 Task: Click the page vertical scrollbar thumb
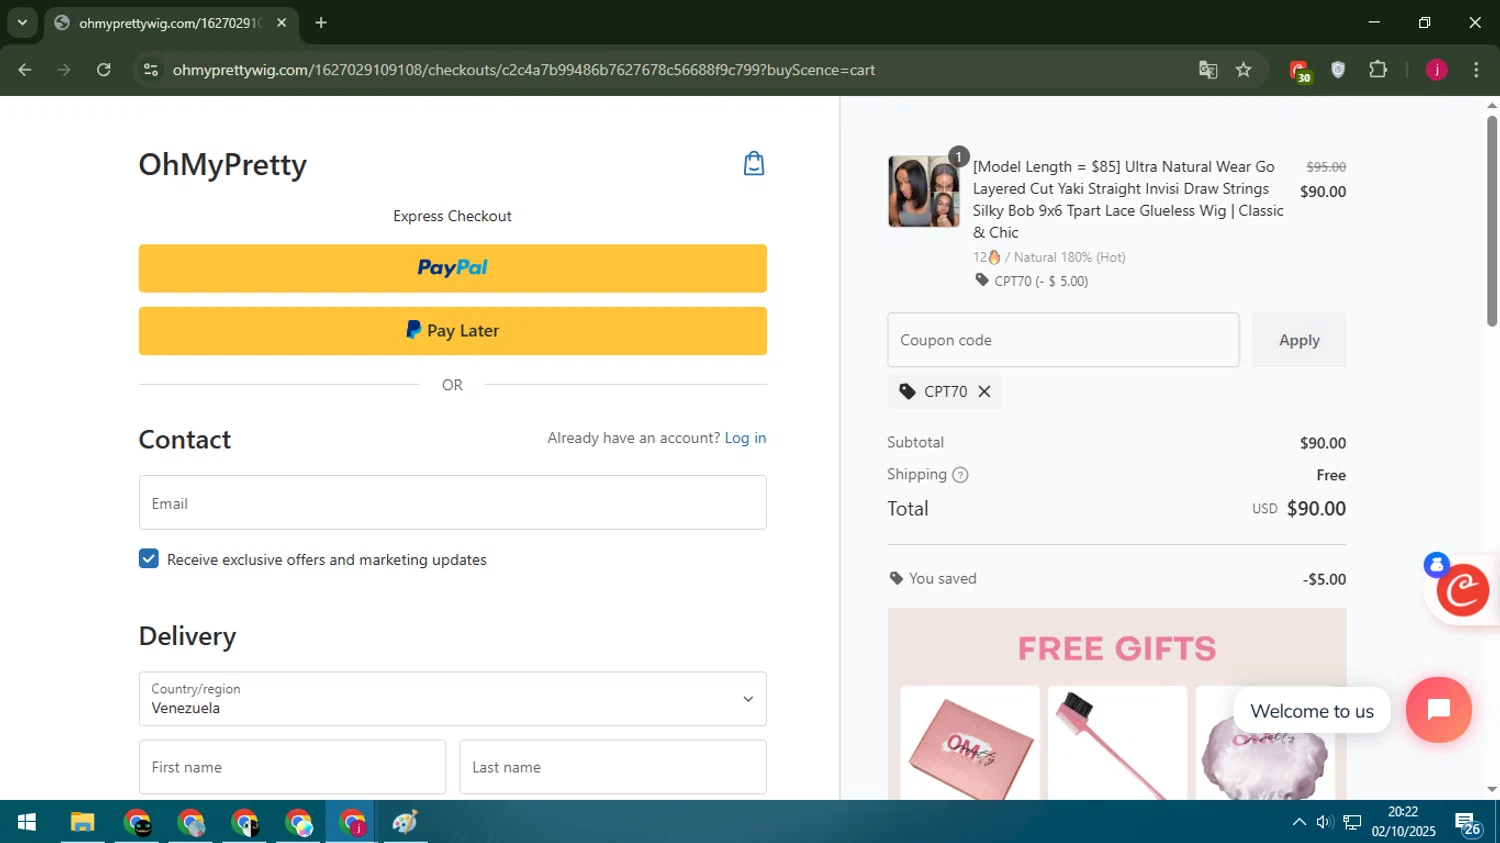pyautogui.click(x=1492, y=221)
